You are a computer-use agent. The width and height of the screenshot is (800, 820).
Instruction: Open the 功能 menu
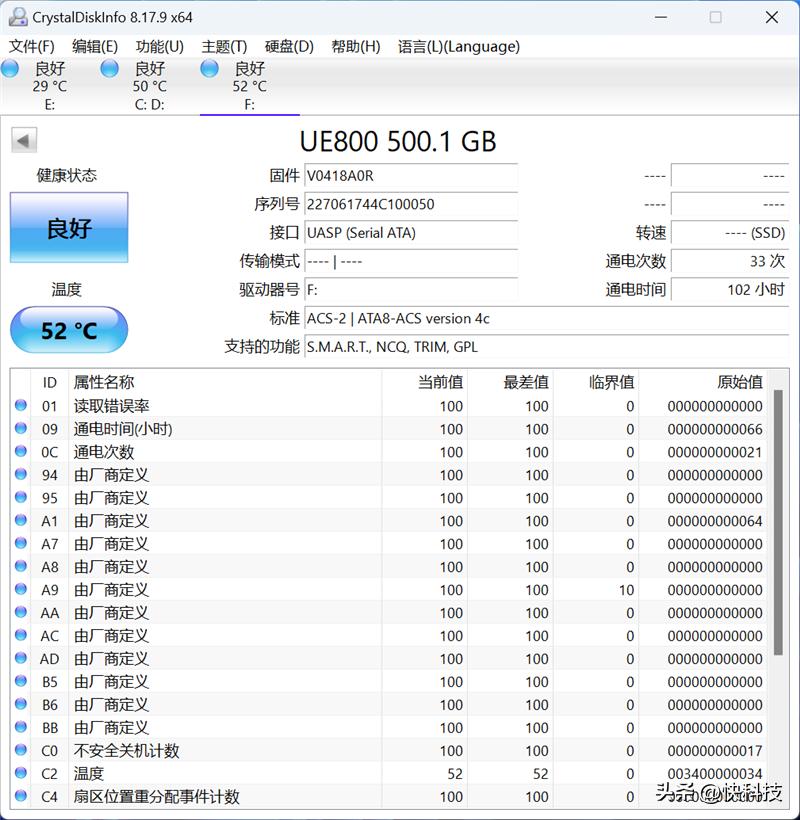(158, 46)
